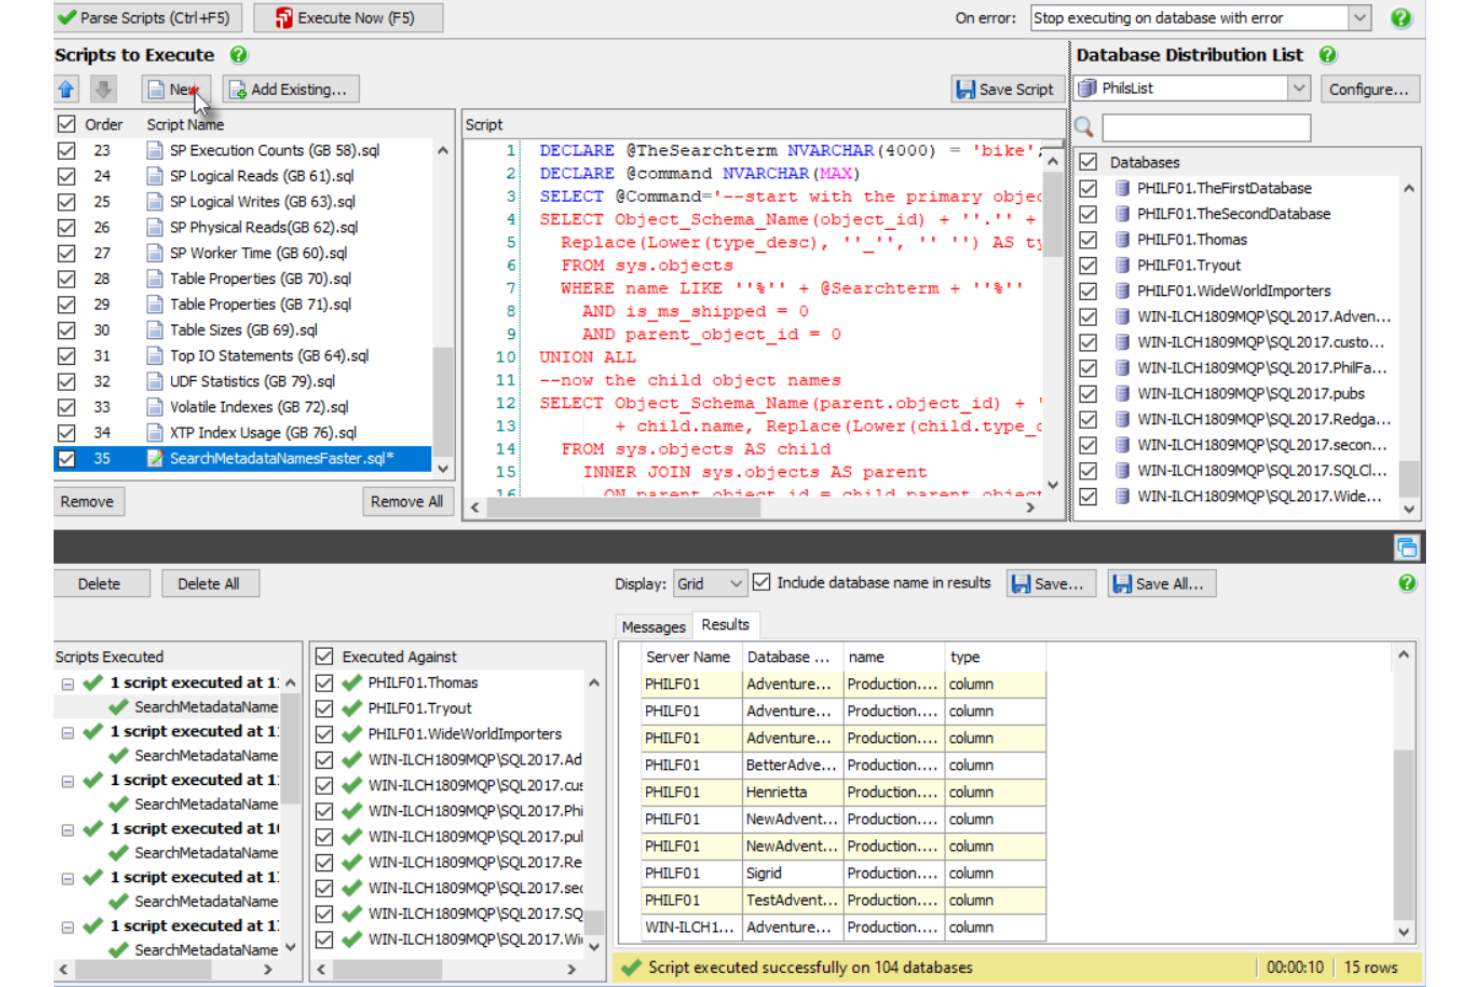Switch to the Messages tab
Image resolution: width=1480 pixels, height=987 pixels.
[653, 626]
